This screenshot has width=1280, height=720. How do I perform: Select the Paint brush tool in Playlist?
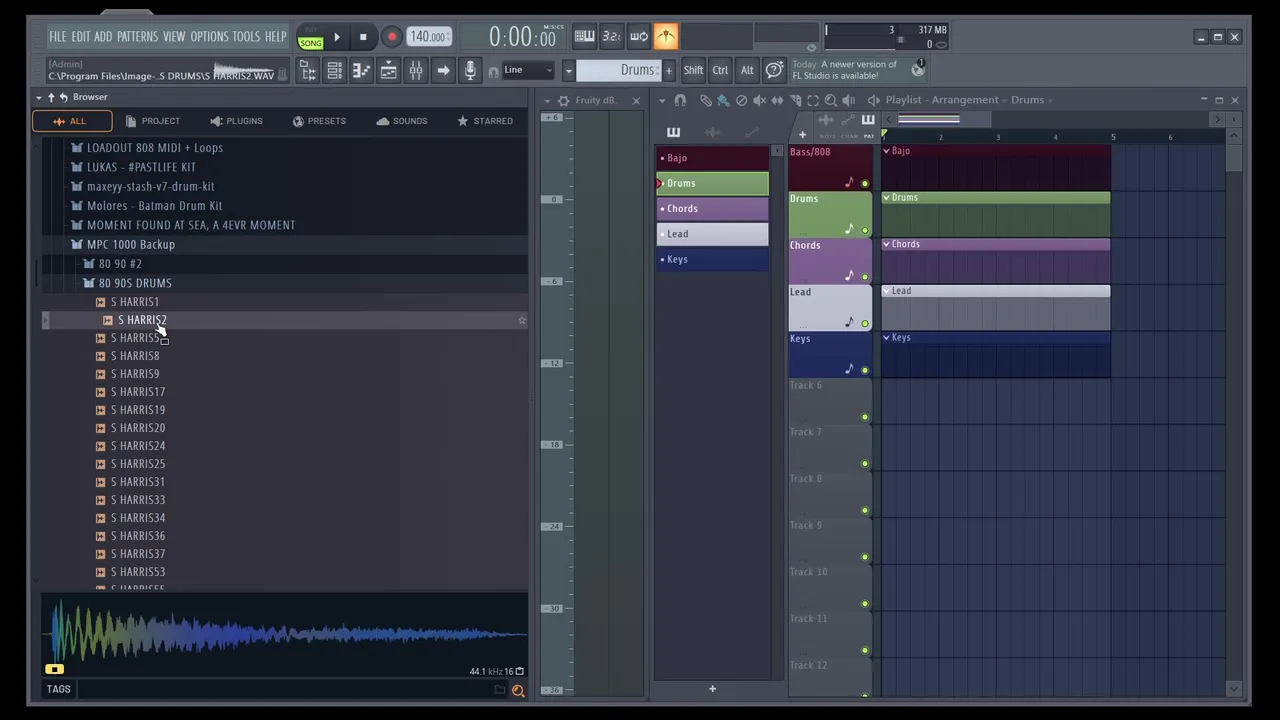tap(723, 100)
